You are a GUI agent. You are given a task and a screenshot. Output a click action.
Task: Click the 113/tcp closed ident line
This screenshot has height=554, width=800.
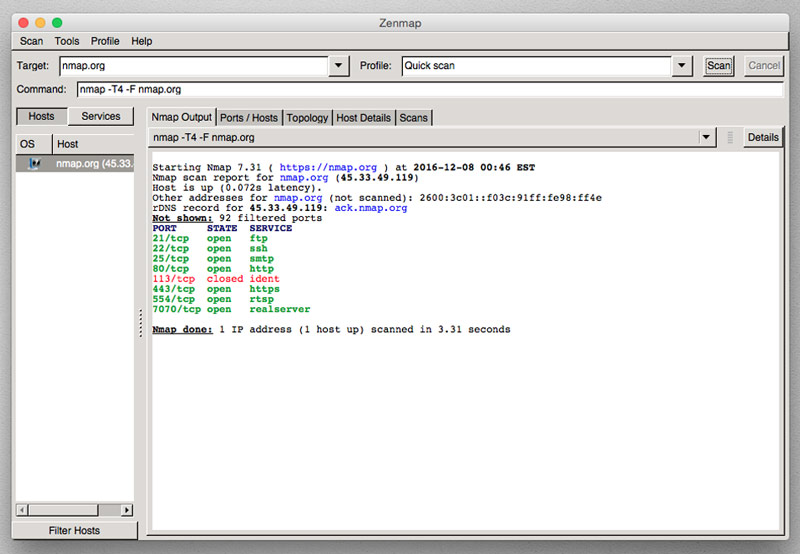pos(216,279)
